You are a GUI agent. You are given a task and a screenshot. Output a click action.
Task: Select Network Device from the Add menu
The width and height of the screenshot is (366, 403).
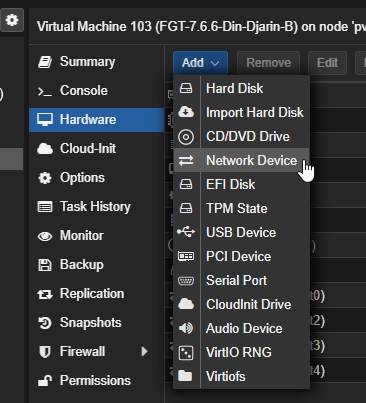pyautogui.click(x=242, y=160)
